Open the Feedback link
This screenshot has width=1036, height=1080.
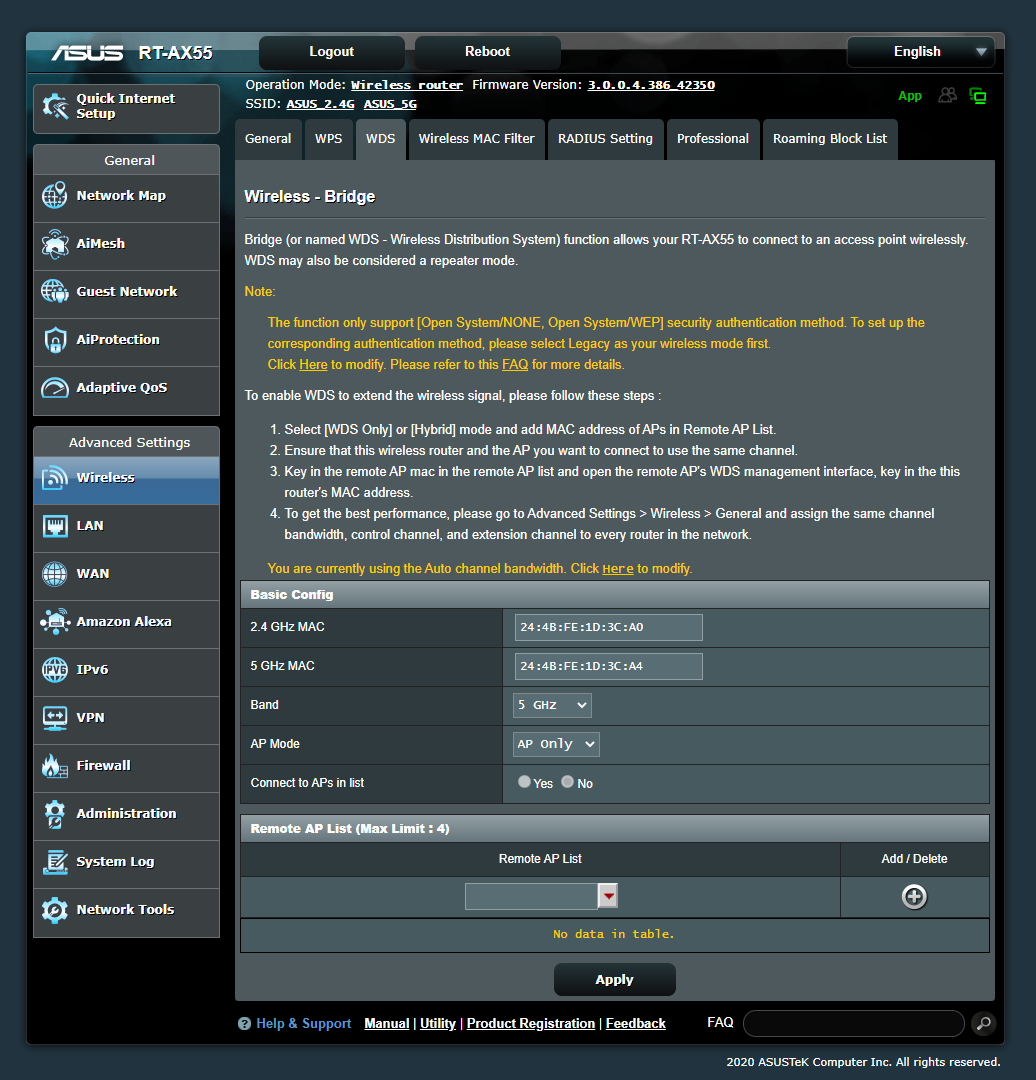(635, 1024)
